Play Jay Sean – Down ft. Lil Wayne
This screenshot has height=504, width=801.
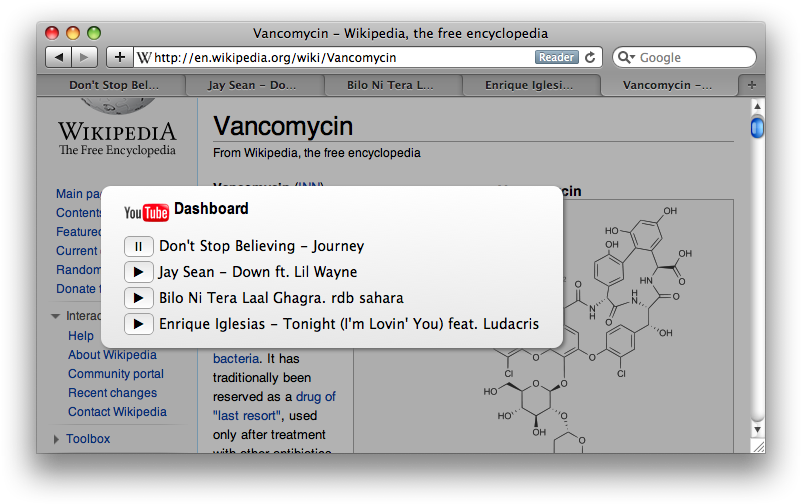(x=138, y=272)
